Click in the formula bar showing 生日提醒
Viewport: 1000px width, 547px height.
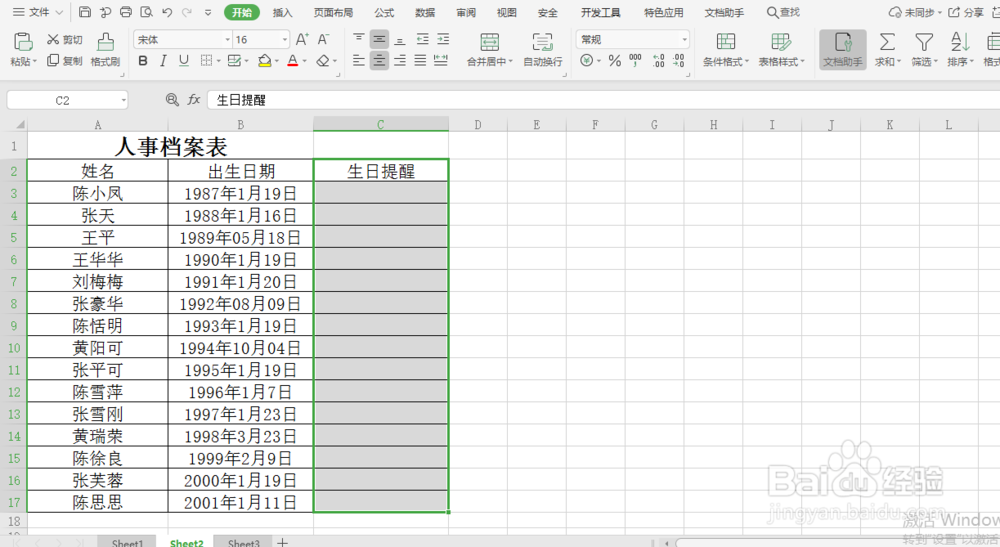(603, 100)
